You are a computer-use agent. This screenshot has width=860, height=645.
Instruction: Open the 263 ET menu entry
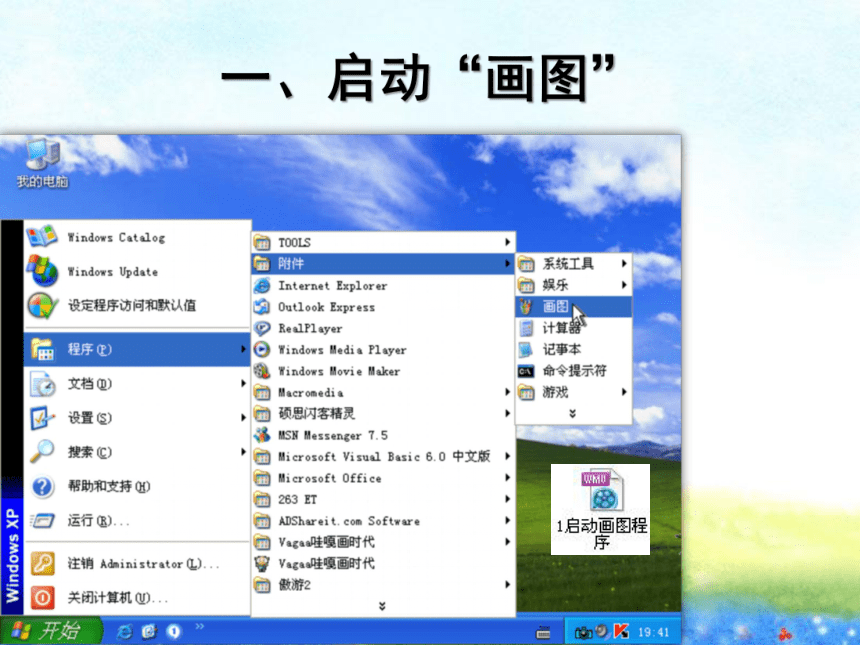click(383, 499)
